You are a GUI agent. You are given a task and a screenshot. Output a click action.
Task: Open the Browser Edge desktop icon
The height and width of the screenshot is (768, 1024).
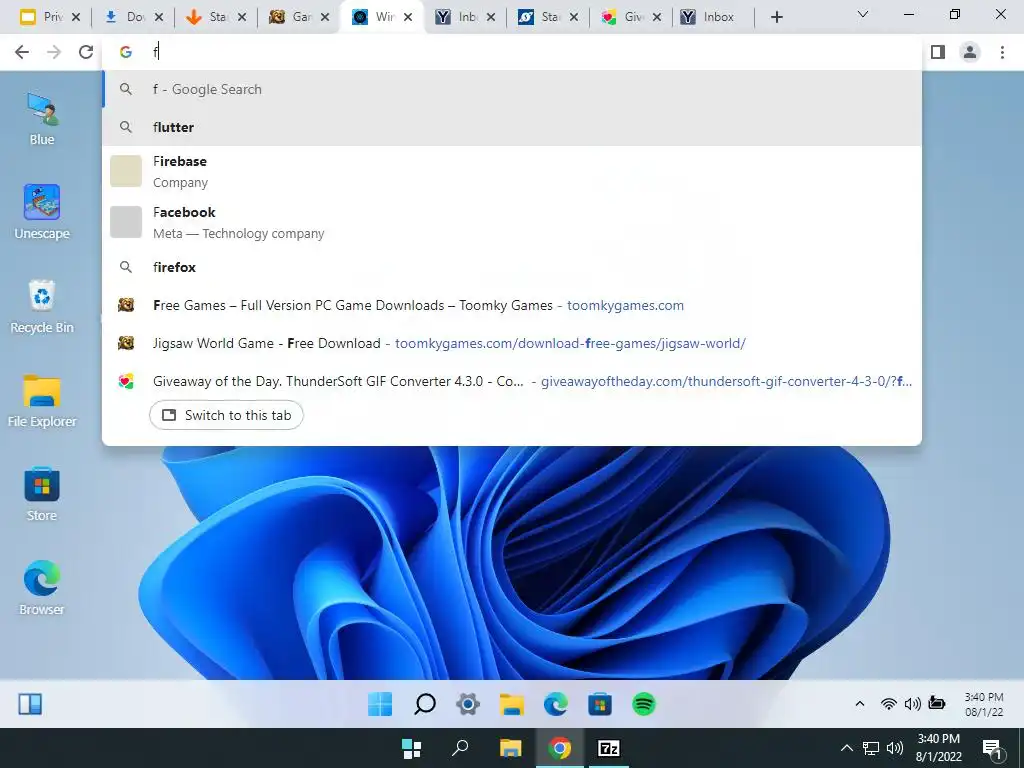click(x=42, y=588)
